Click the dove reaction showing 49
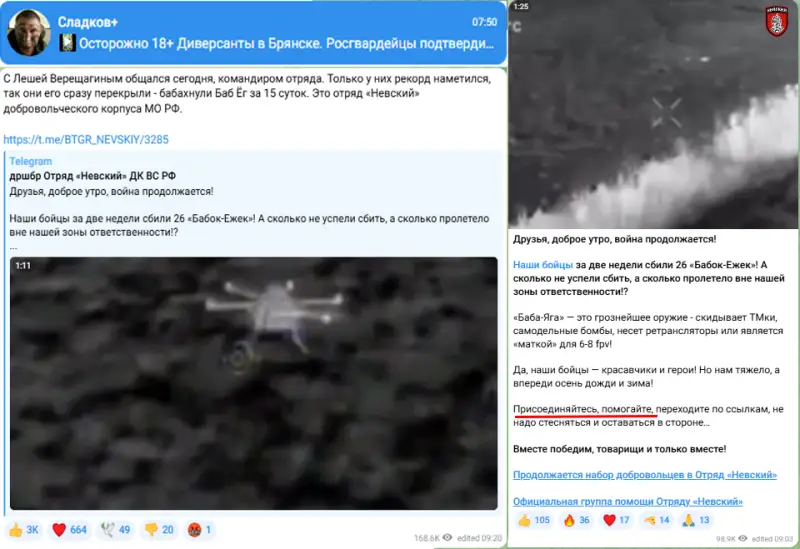Screen dimensions: 800x549 pyautogui.click(x=115, y=530)
